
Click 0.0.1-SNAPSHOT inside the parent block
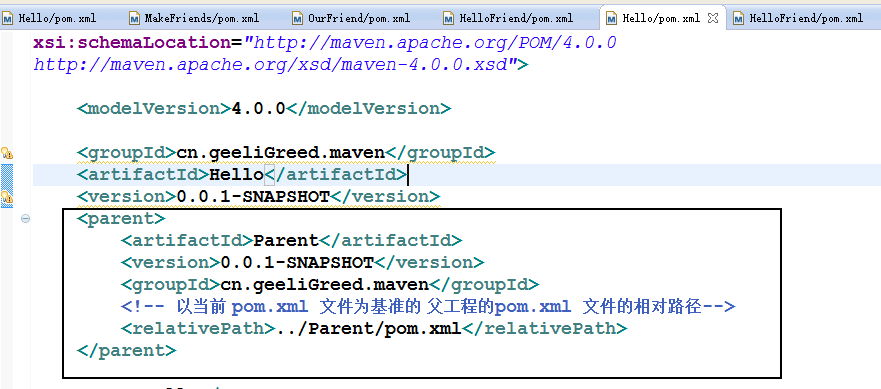[x=297, y=263]
